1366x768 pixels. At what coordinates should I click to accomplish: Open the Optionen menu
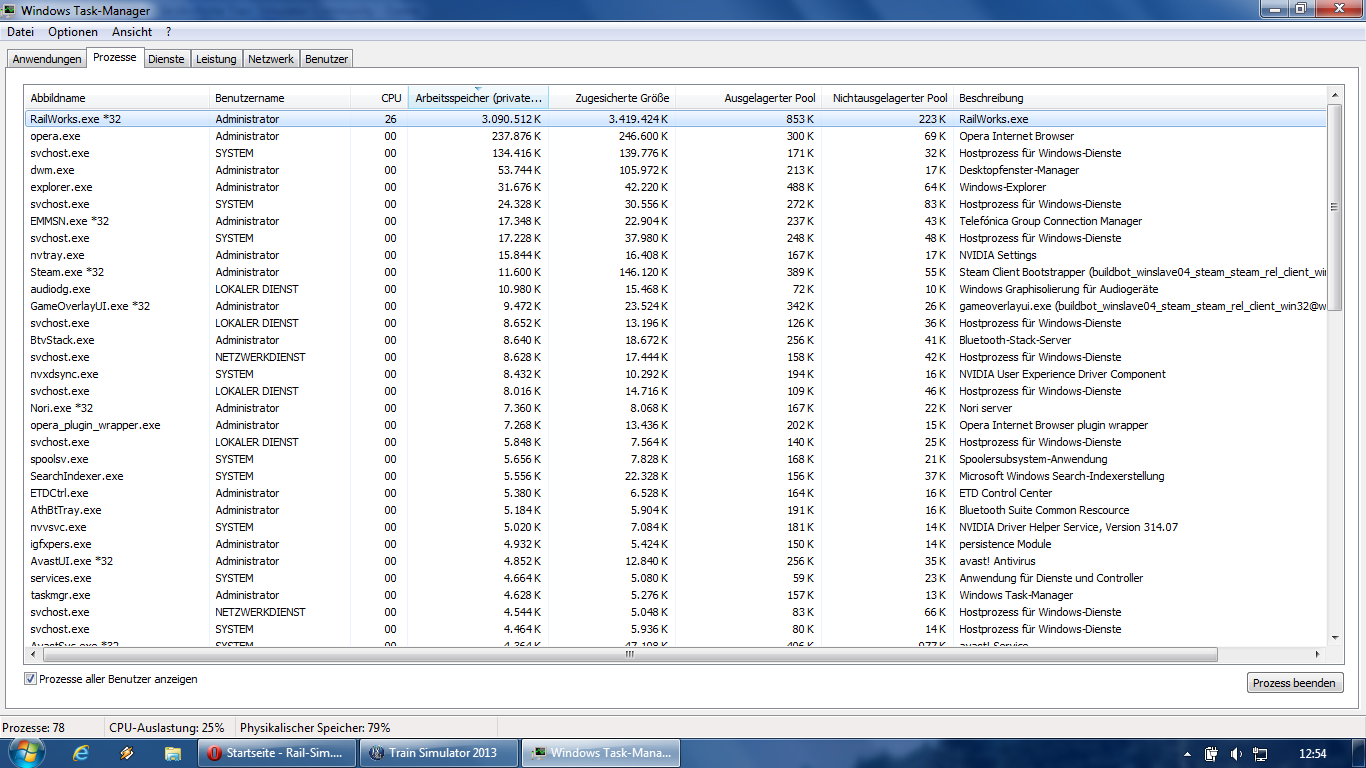coord(72,32)
